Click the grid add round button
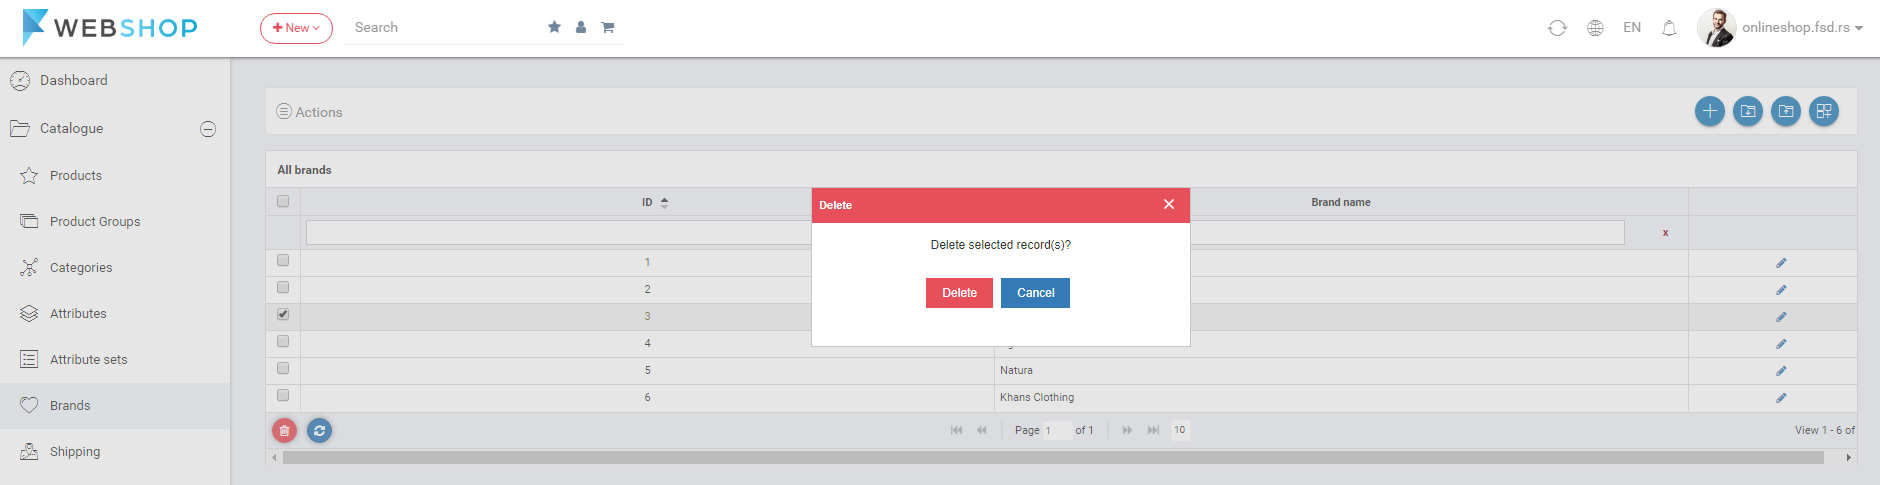This screenshot has height=485, width=1880. [1824, 111]
